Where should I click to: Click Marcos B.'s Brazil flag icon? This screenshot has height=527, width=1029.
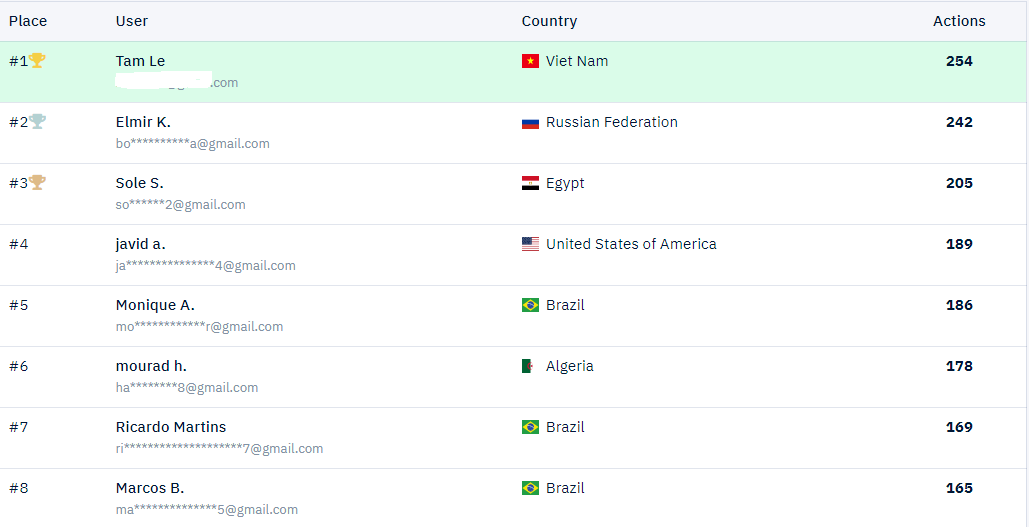(x=530, y=489)
